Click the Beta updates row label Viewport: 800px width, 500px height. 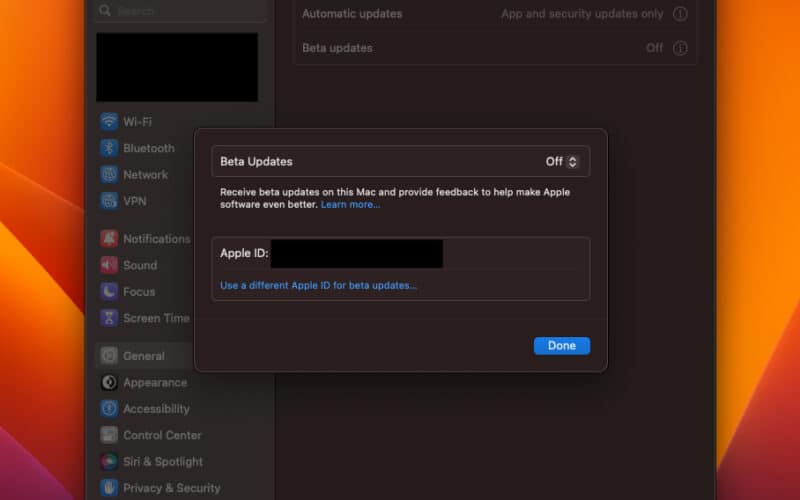tap(337, 48)
